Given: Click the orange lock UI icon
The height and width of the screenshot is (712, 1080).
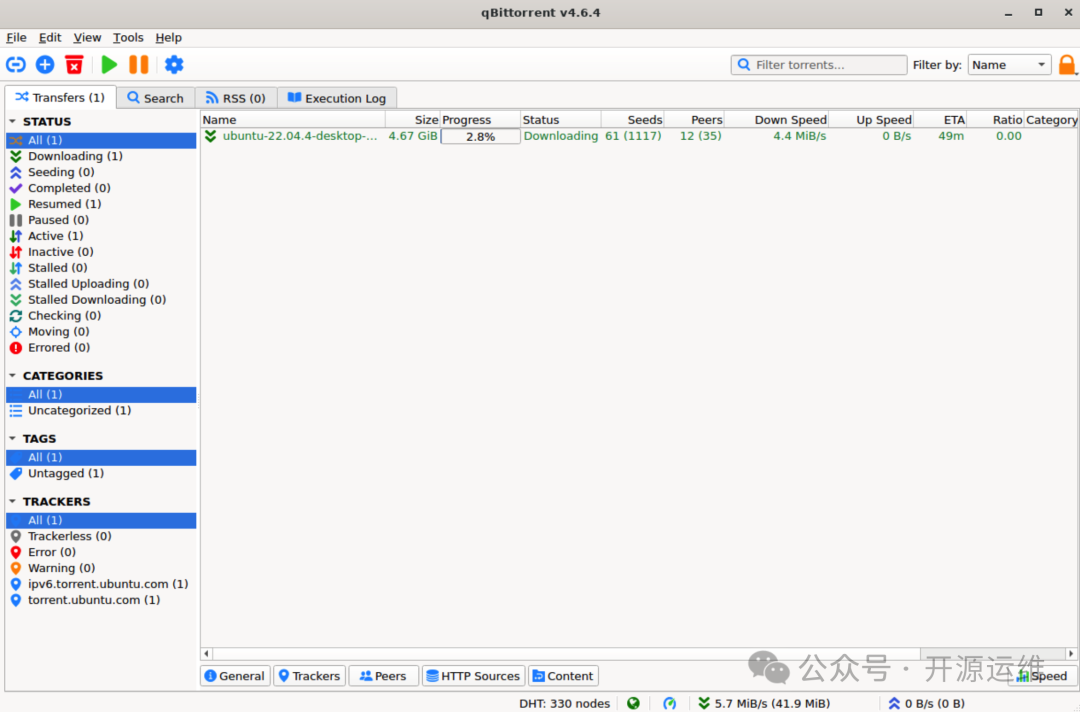Looking at the screenshot, I should coord(1067,65).
